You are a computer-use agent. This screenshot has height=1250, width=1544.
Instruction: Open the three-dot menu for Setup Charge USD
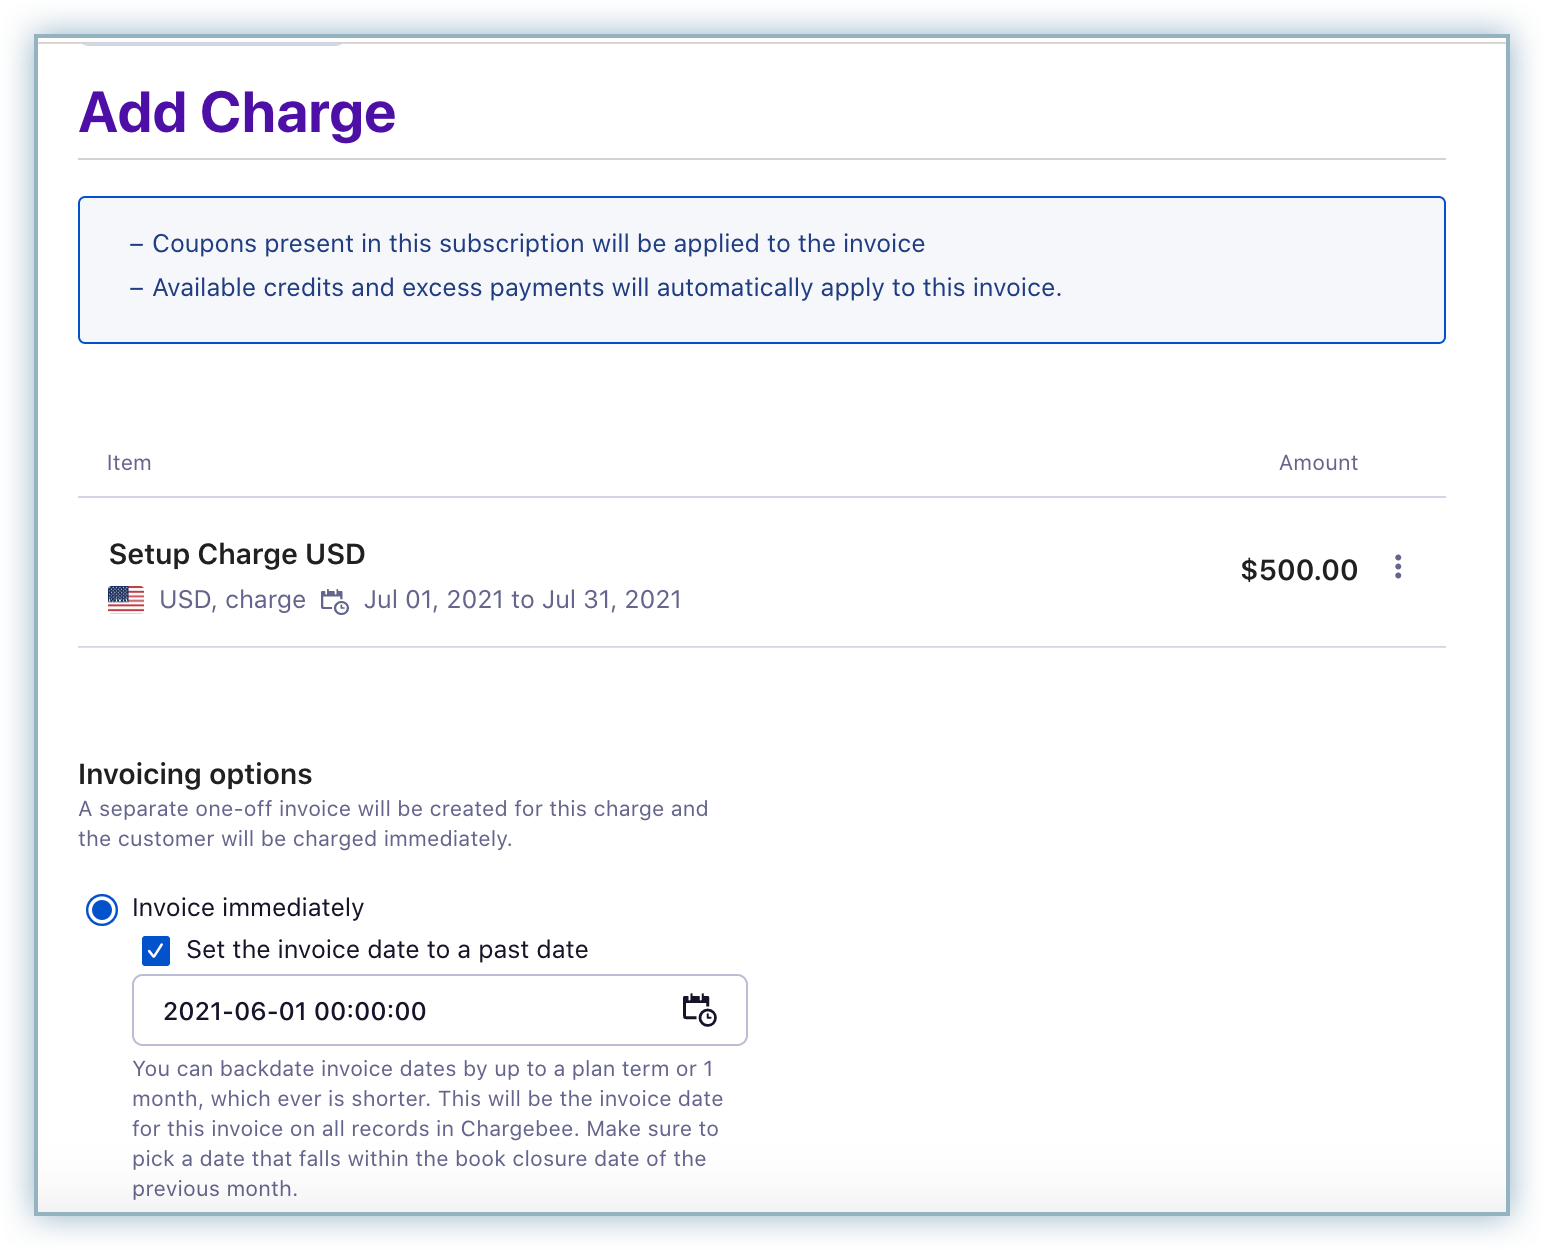point(1397,568)
